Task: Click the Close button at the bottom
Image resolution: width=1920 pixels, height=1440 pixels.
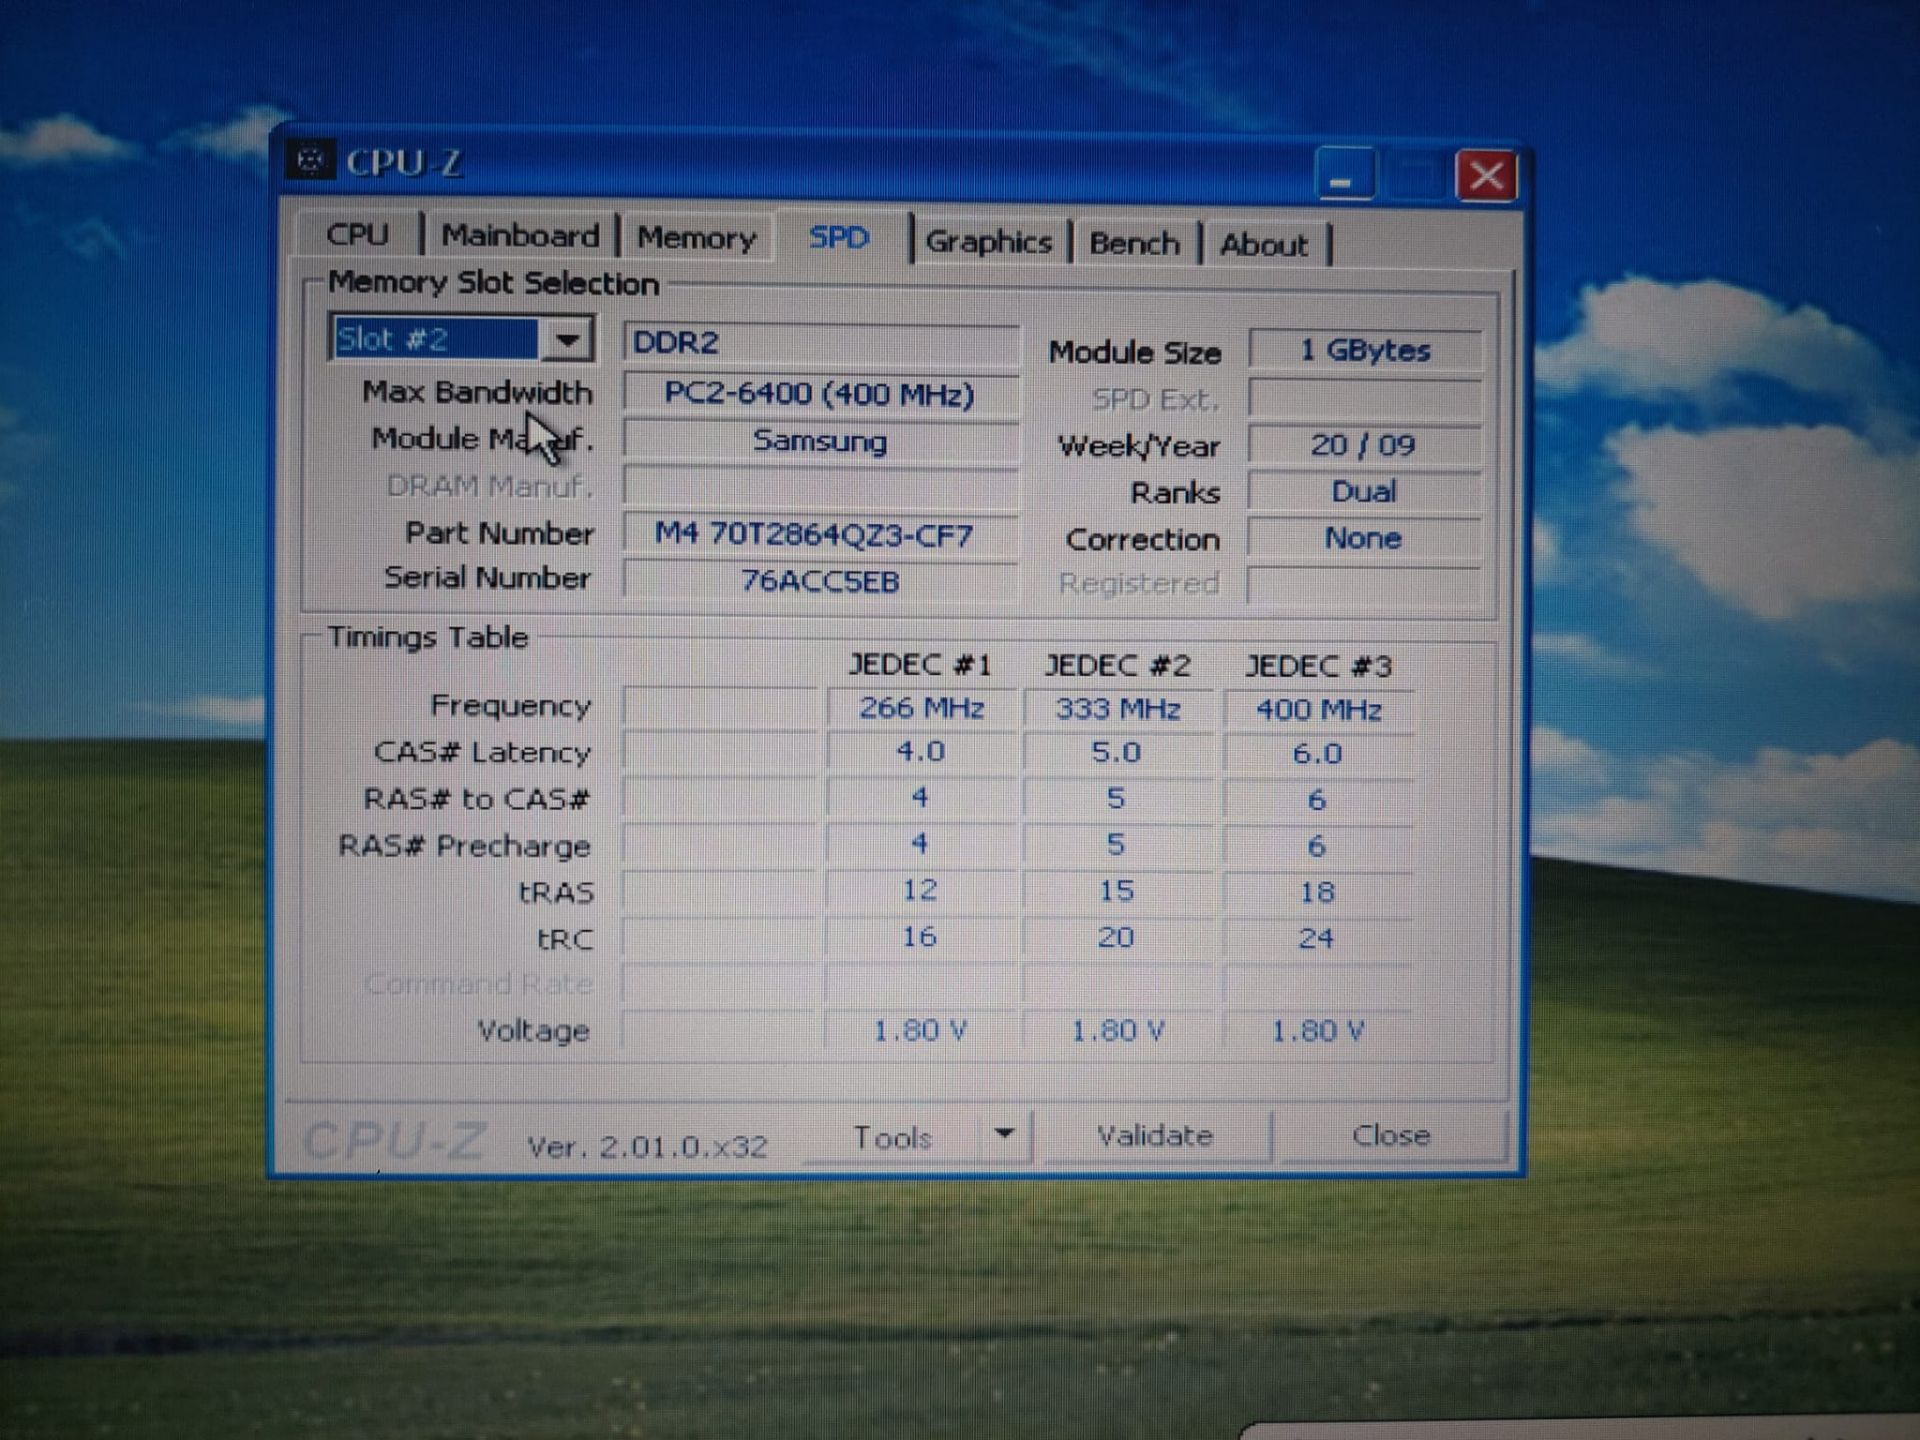Action: (1391, 1136)
